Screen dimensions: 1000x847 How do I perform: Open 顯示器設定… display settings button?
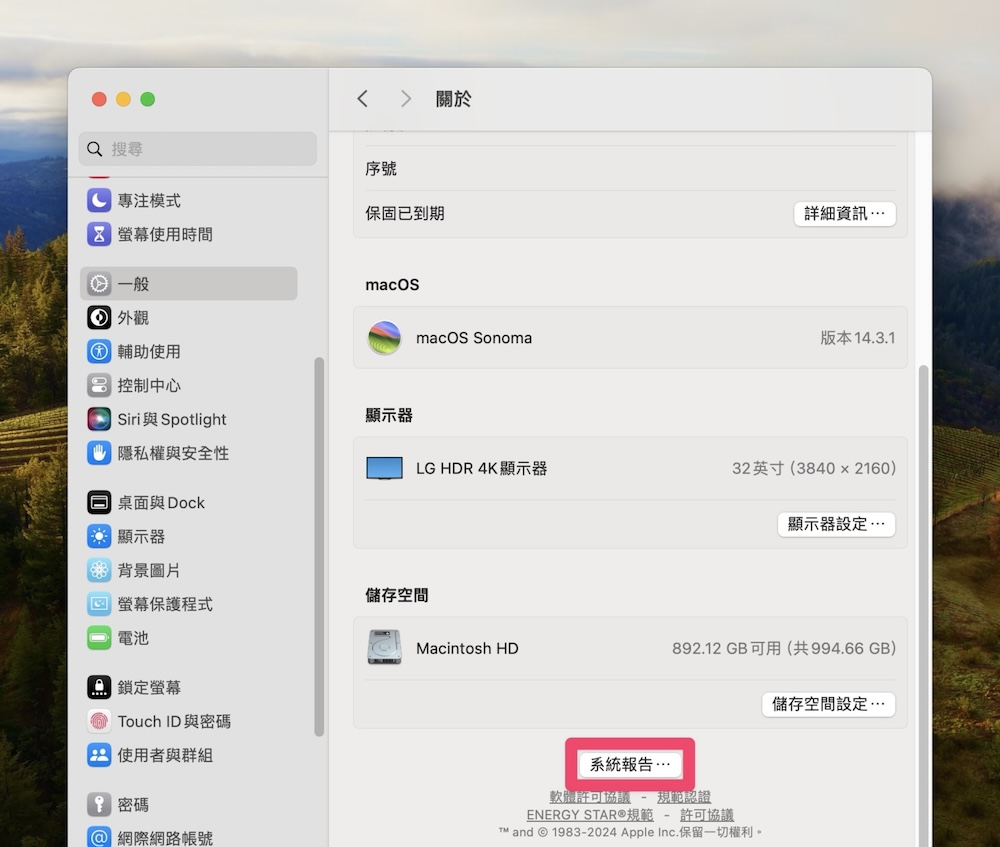coord(836,524)
